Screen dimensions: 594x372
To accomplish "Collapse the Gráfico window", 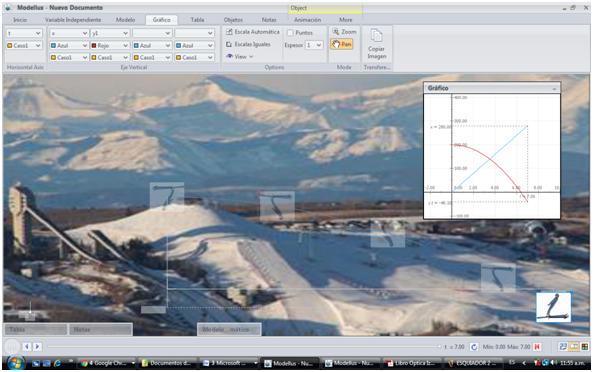I will 554,89.
